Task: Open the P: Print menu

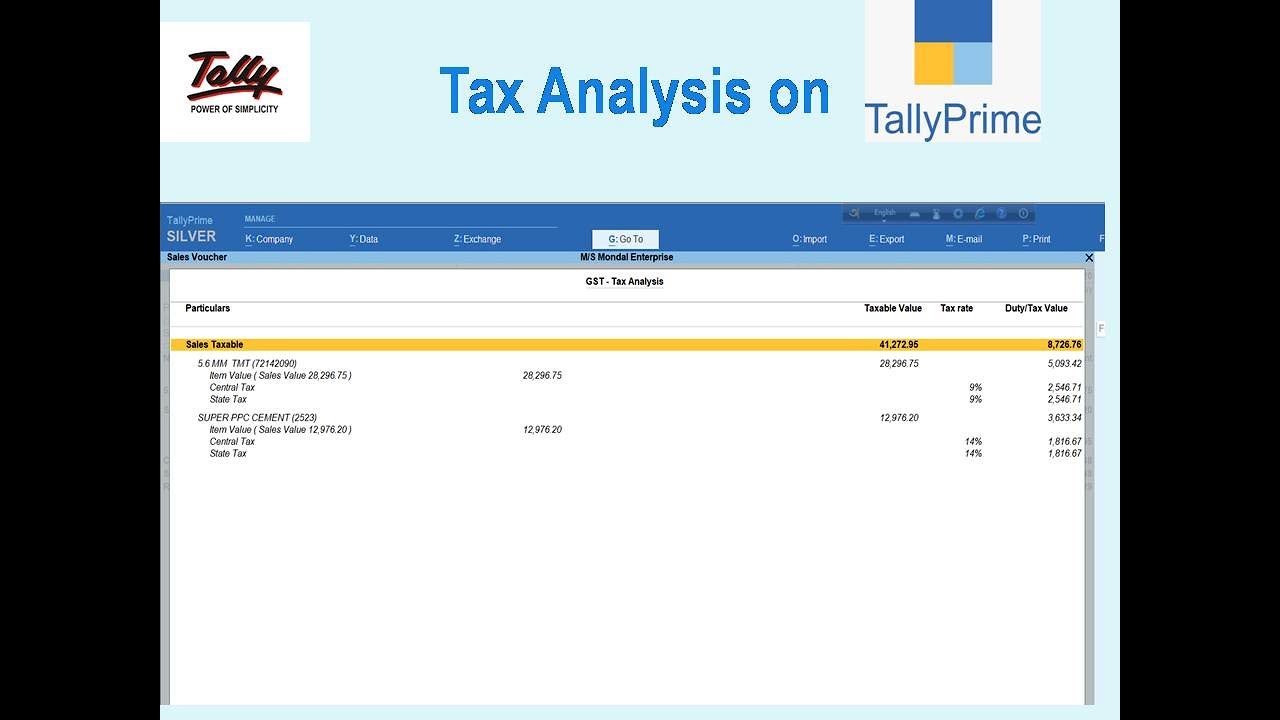Action: point(1036,239)
